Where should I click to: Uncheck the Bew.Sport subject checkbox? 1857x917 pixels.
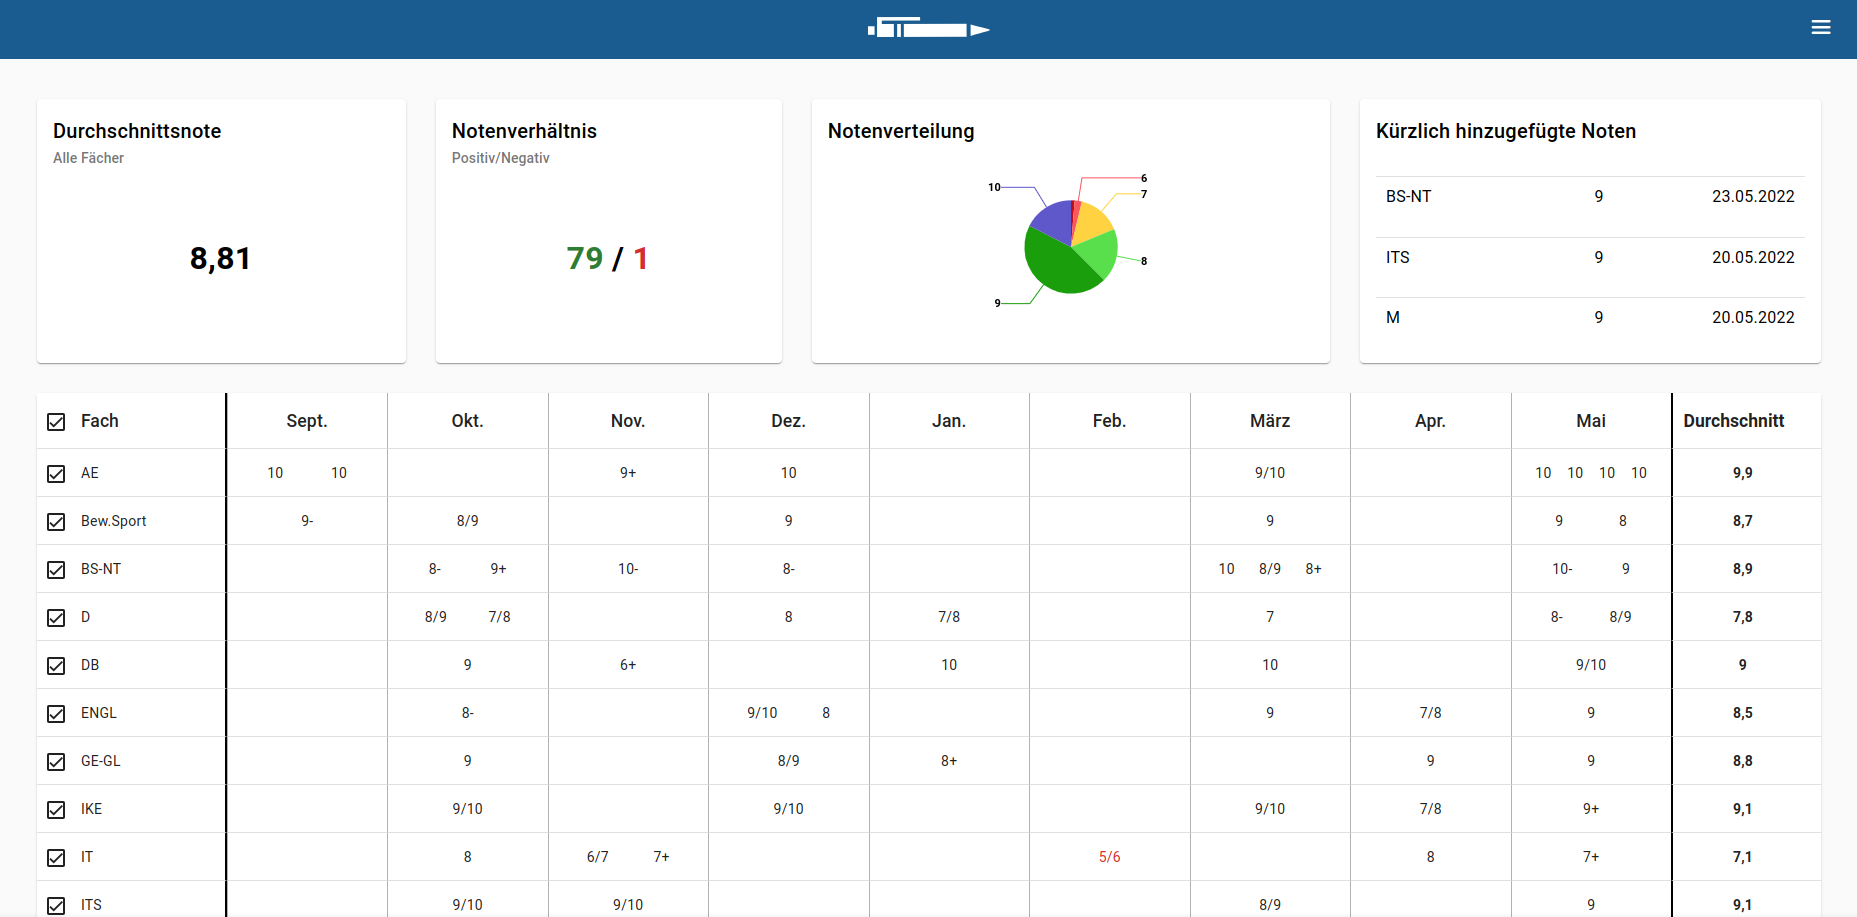pyautogui.click(x=56, y=522)
